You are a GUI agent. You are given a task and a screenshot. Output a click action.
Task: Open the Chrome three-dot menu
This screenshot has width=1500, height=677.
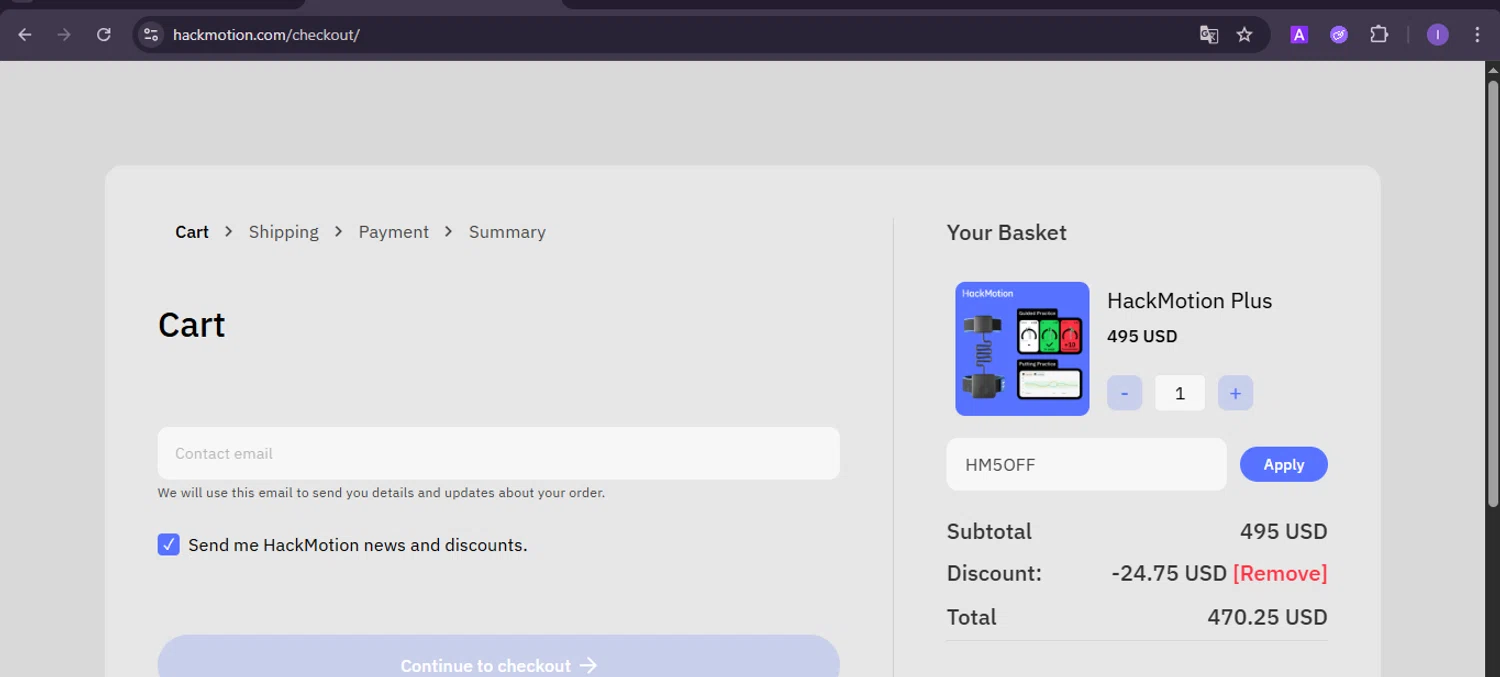tap(1477, 35)
